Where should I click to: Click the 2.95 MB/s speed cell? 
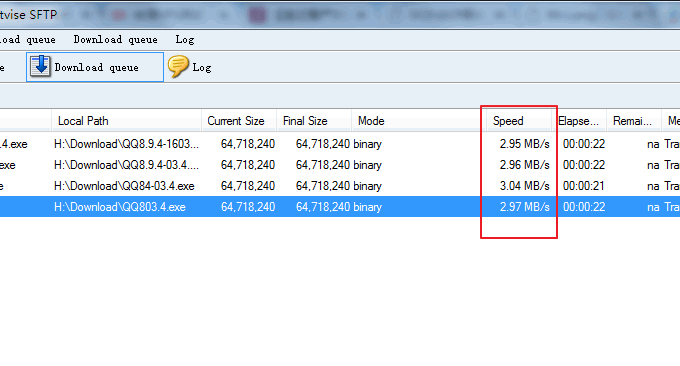pos(524,144)
